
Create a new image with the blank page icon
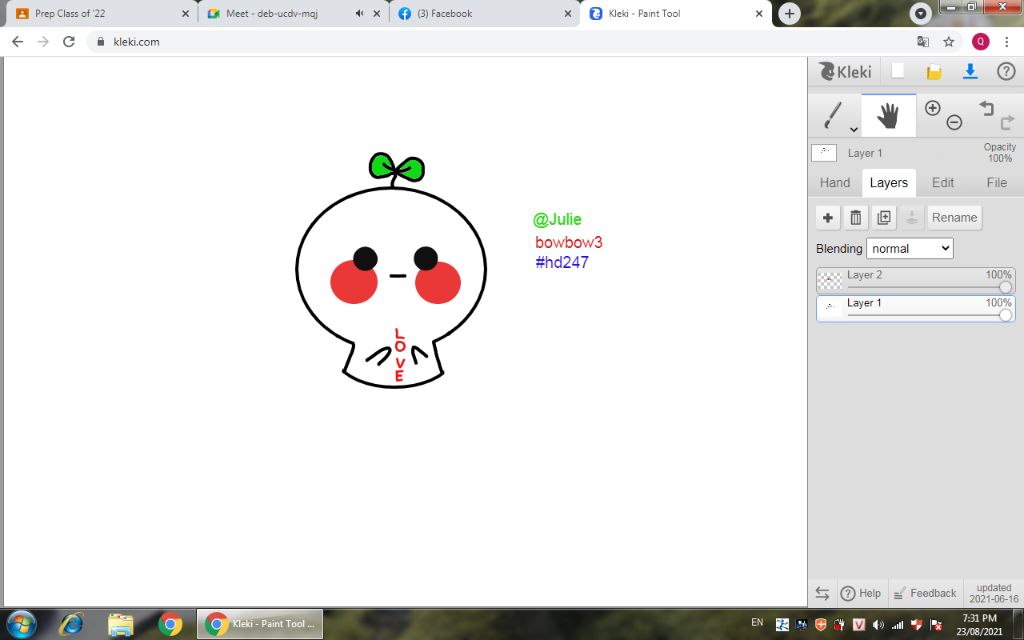(898, 71)
